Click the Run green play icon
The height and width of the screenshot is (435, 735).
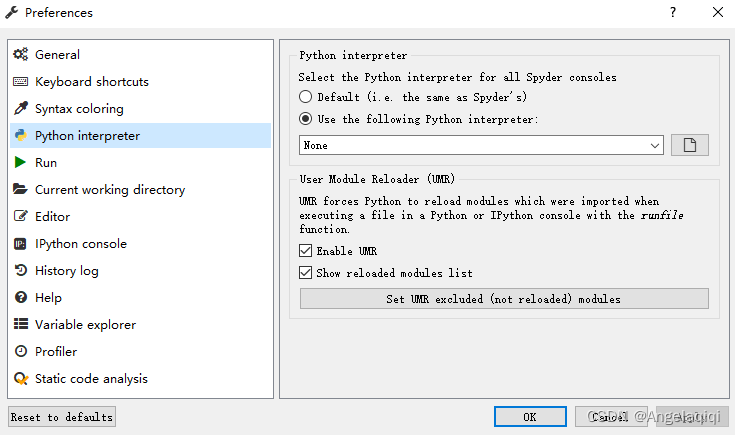coord(20,163)
